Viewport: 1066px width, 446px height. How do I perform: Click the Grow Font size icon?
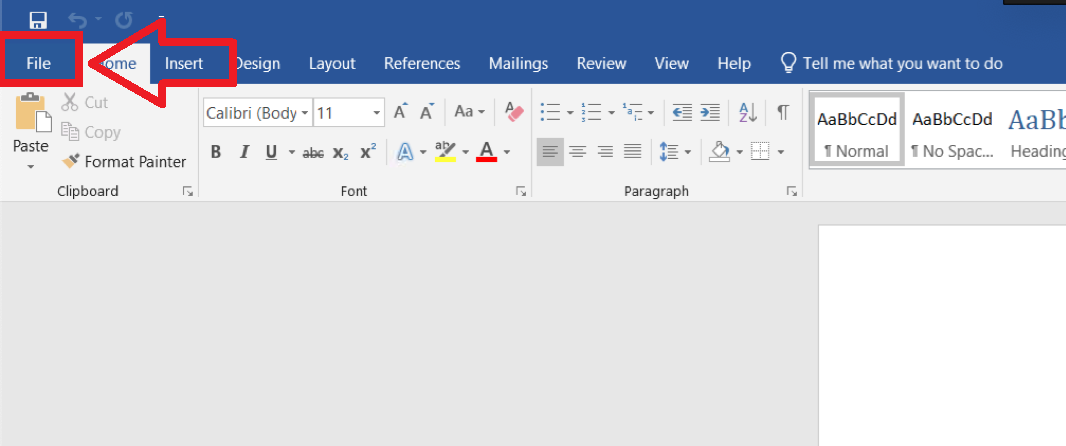[x=400, y=113]
